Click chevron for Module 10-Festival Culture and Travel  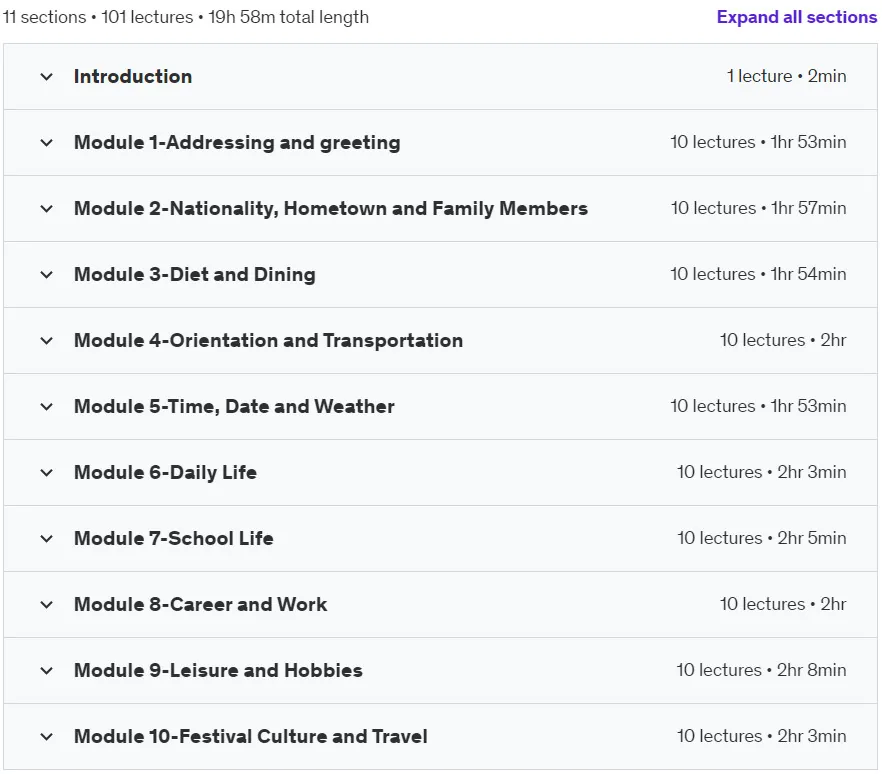pyautogui.click(x=47, y=737)
